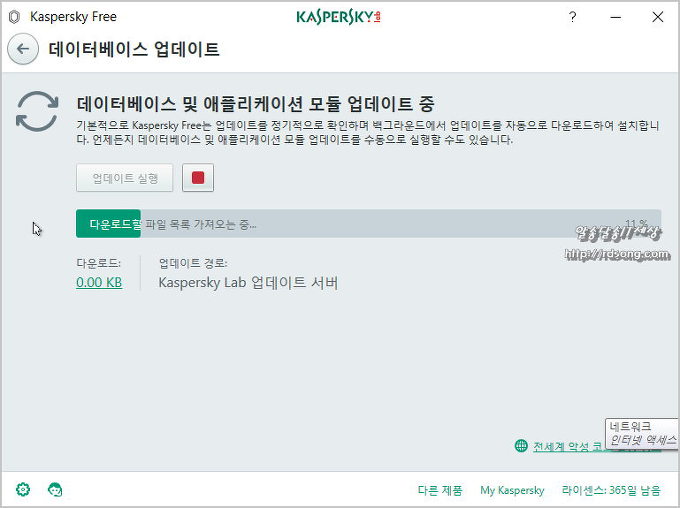This screenshot has width=680, height=508.
Task: Click the KASPERSKY logo at top
Action: [338, 17]
